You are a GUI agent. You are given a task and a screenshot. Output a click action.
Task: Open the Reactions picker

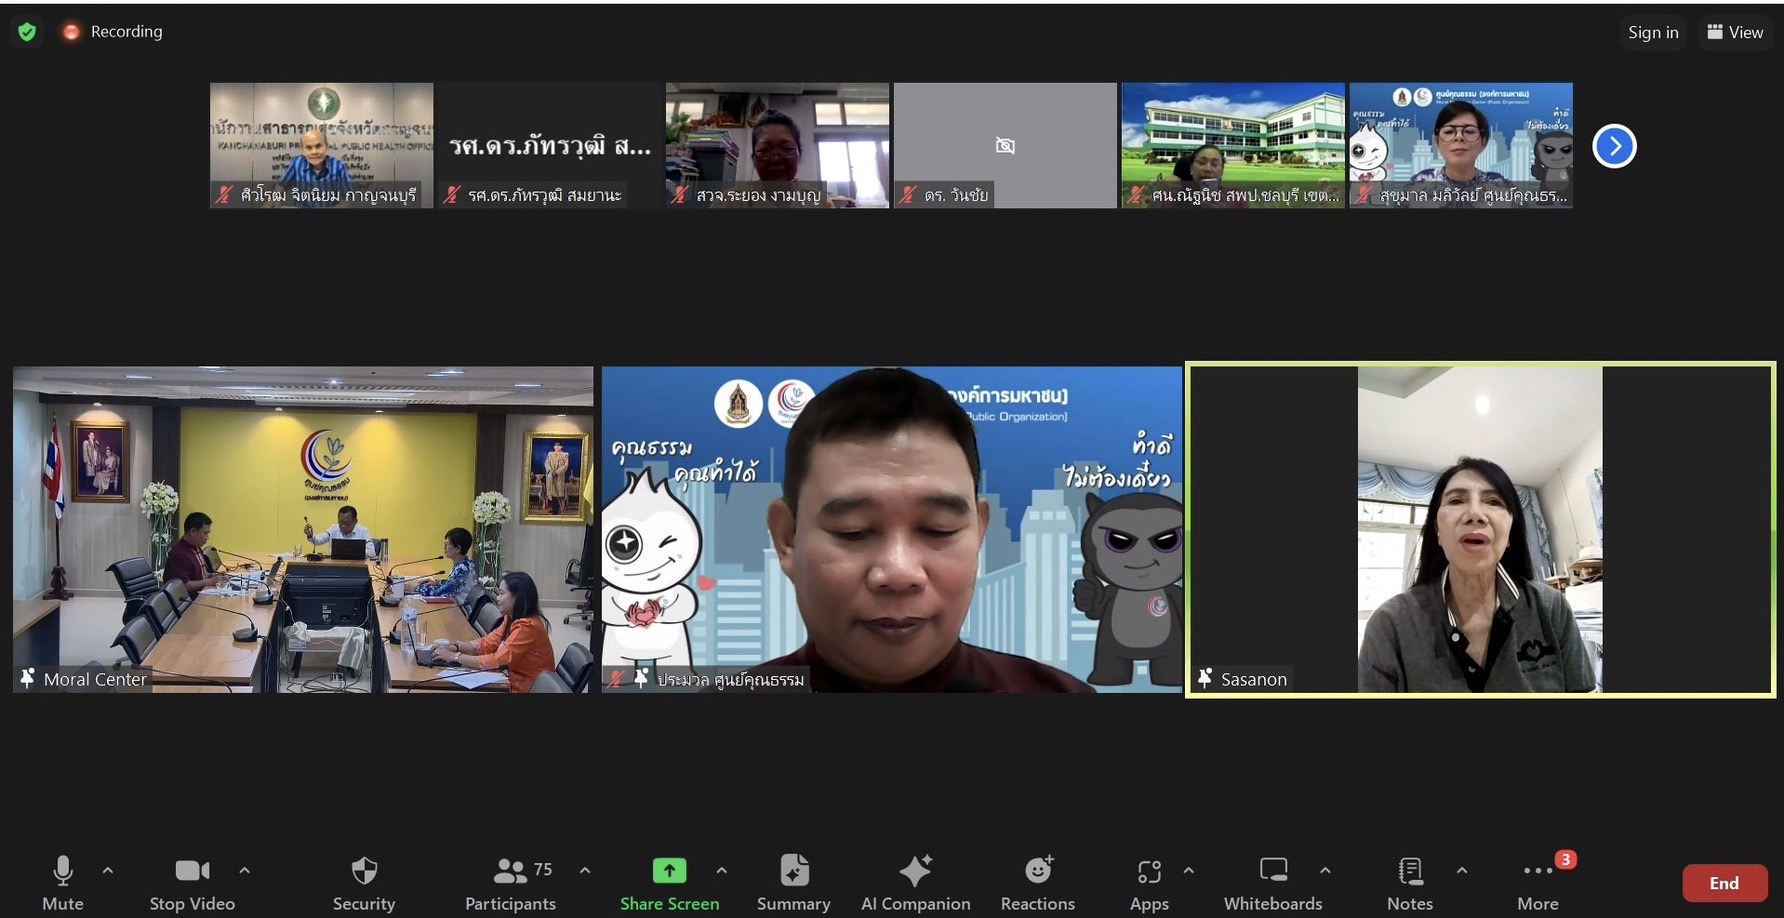1038,882
